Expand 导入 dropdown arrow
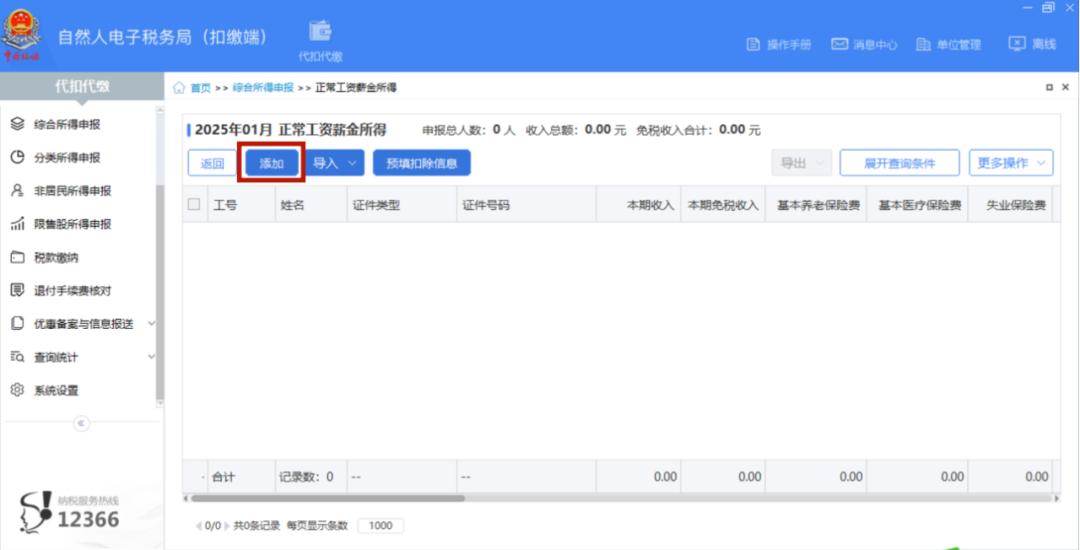 pyautogui.click(x=352, y=163)
